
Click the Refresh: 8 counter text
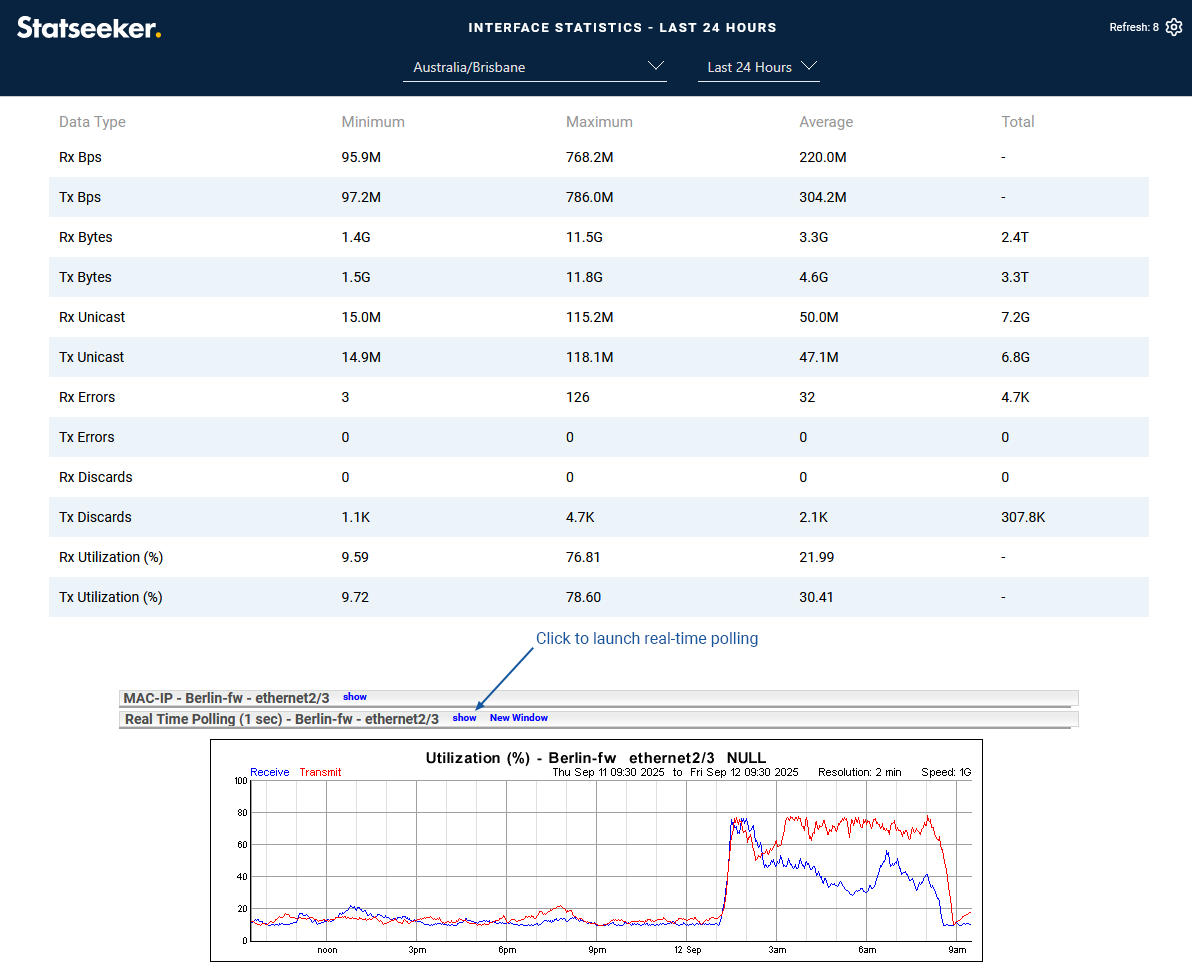[1134, 28]
